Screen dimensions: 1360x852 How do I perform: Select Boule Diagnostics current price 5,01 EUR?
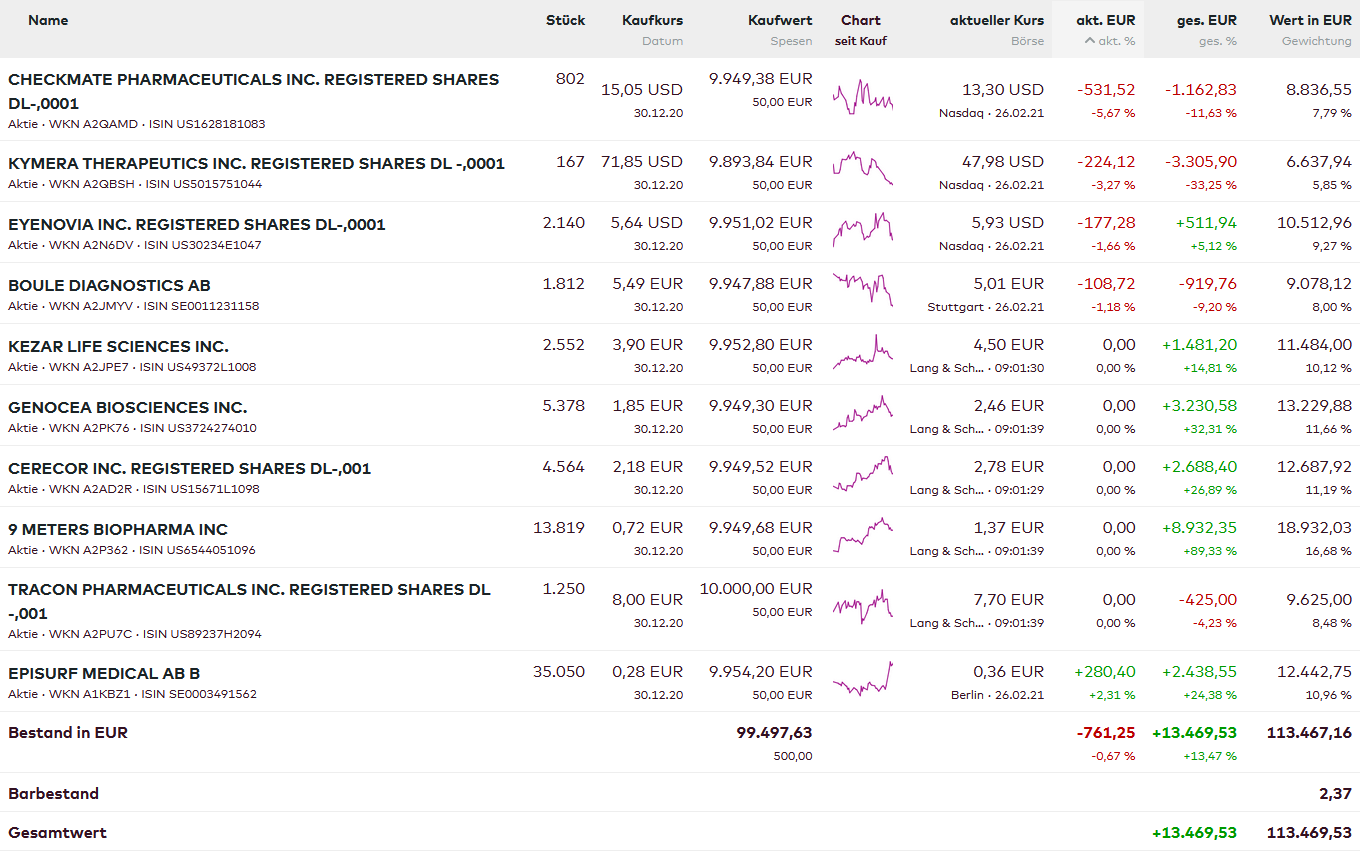point(1009,284)
